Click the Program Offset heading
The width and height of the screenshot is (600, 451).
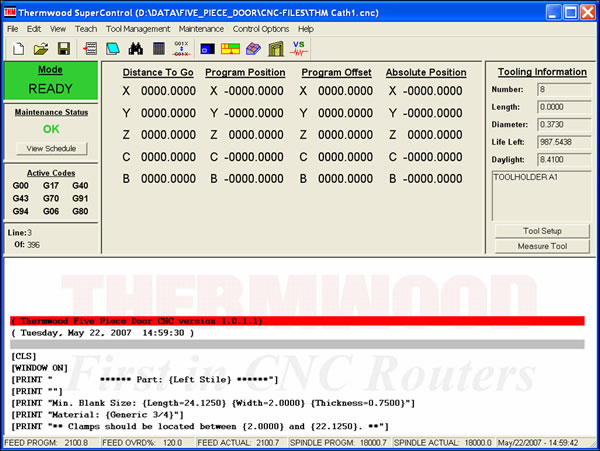pyautogui.click(x=336, y=73)
